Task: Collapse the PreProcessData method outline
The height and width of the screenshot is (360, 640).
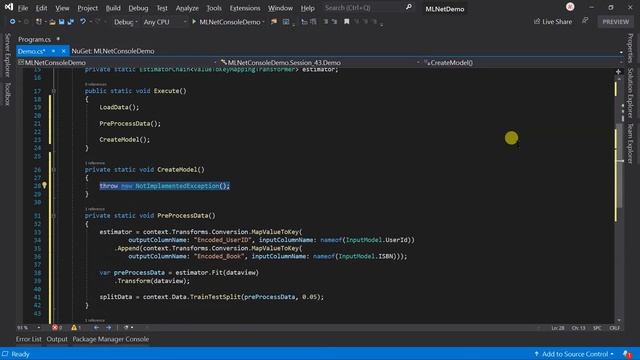Action: (53, 216)
